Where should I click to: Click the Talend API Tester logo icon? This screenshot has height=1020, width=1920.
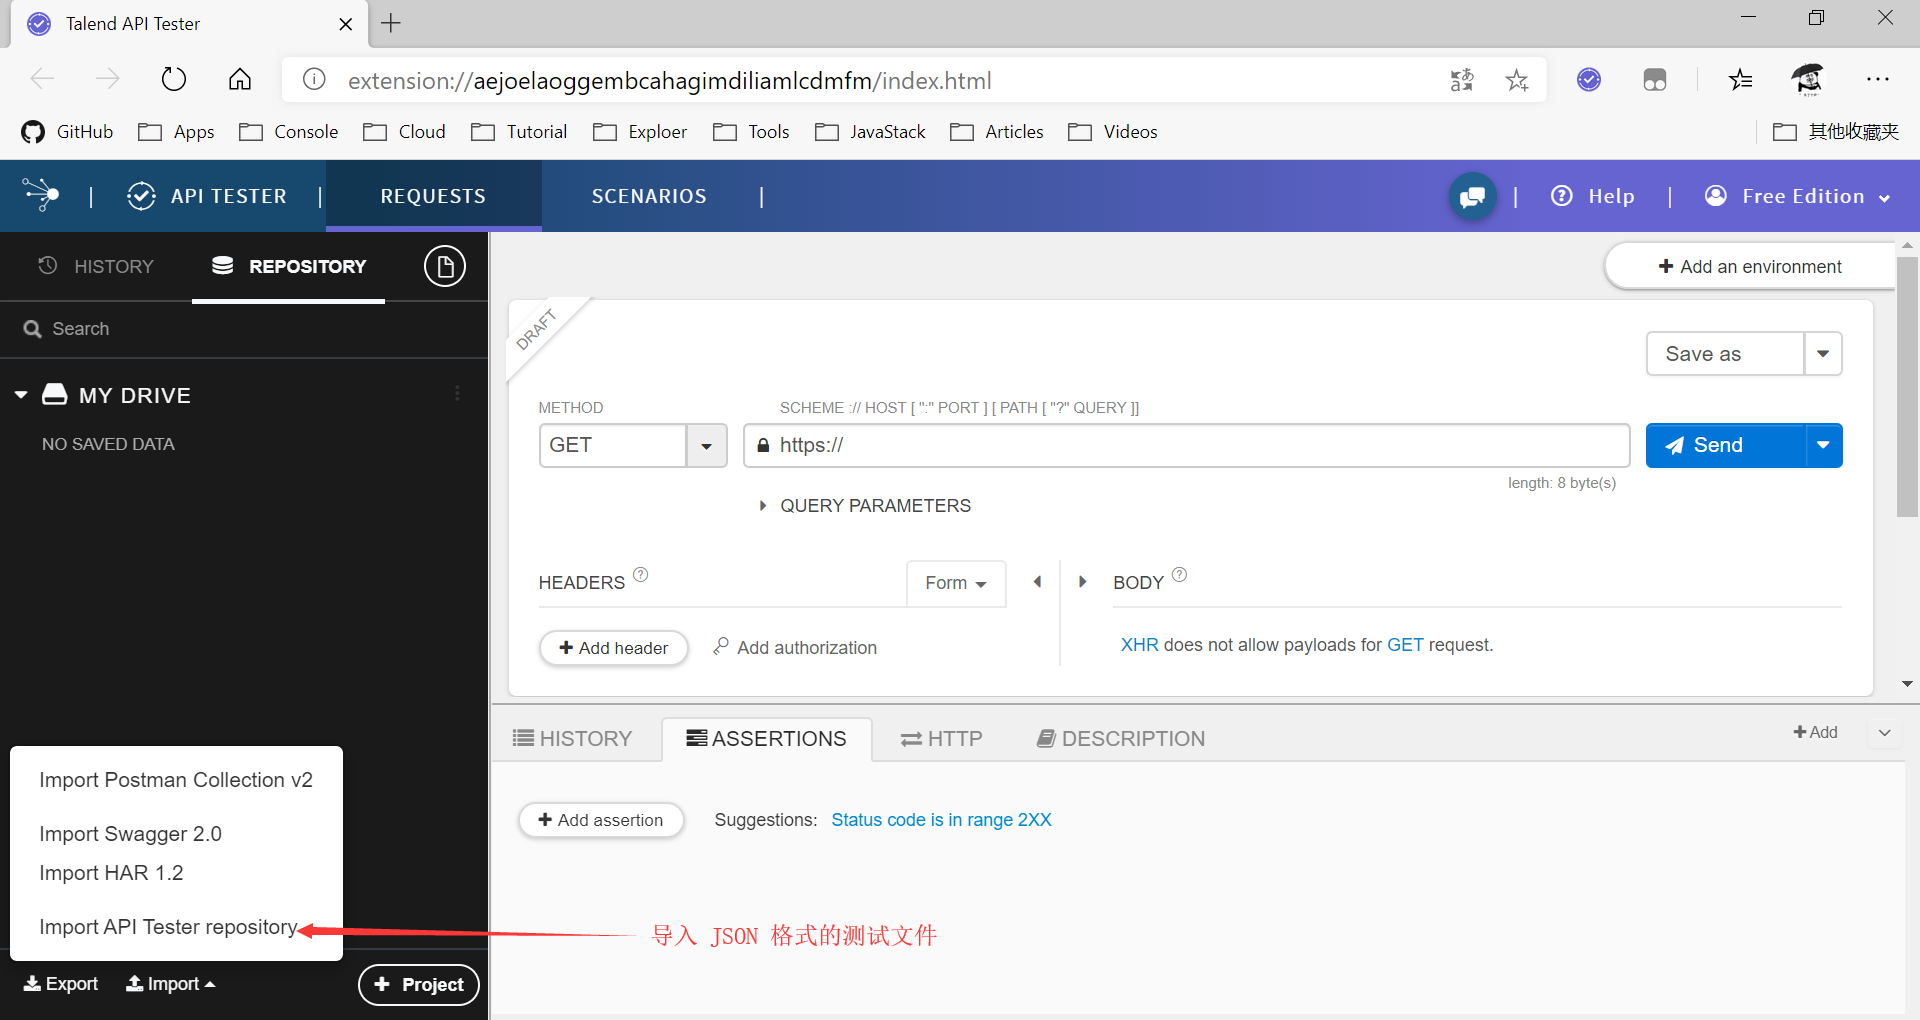(40, 195)
